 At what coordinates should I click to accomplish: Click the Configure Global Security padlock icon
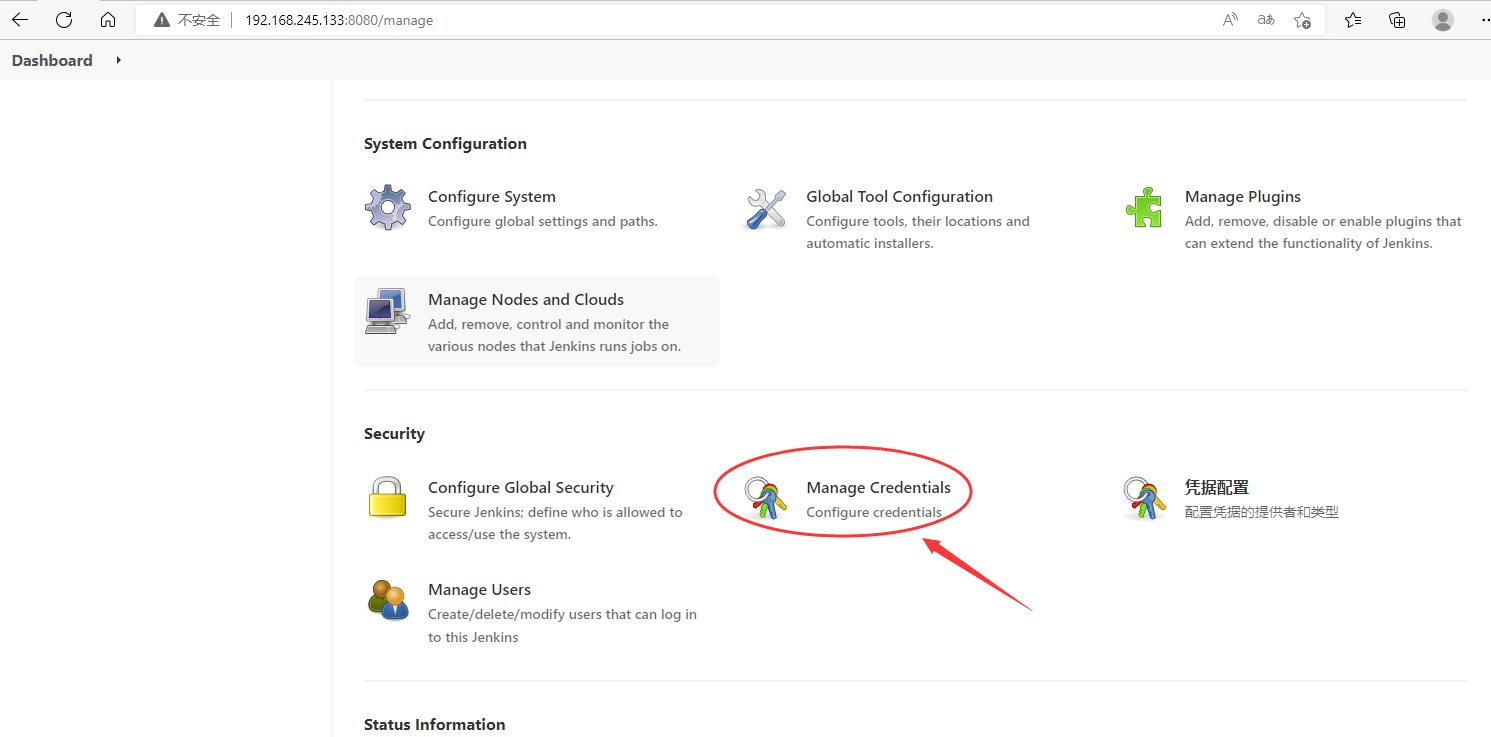(x=387, y=497)
